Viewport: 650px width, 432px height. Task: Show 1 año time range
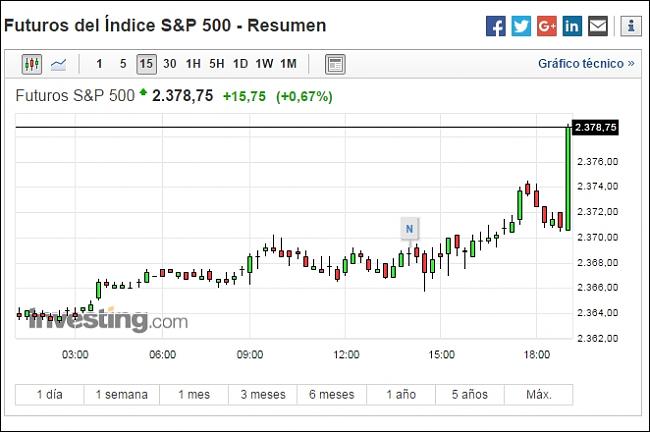coord(401,395)
